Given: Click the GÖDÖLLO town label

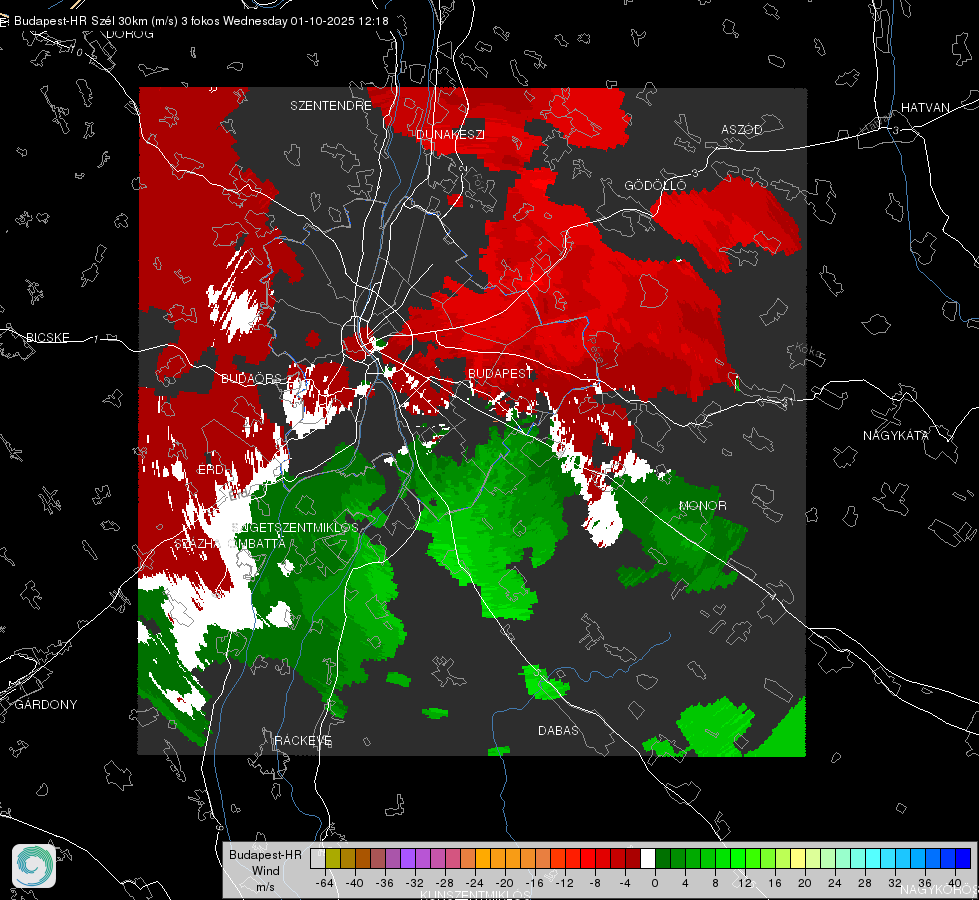Looking at the screenshot, I should (655, 185).
